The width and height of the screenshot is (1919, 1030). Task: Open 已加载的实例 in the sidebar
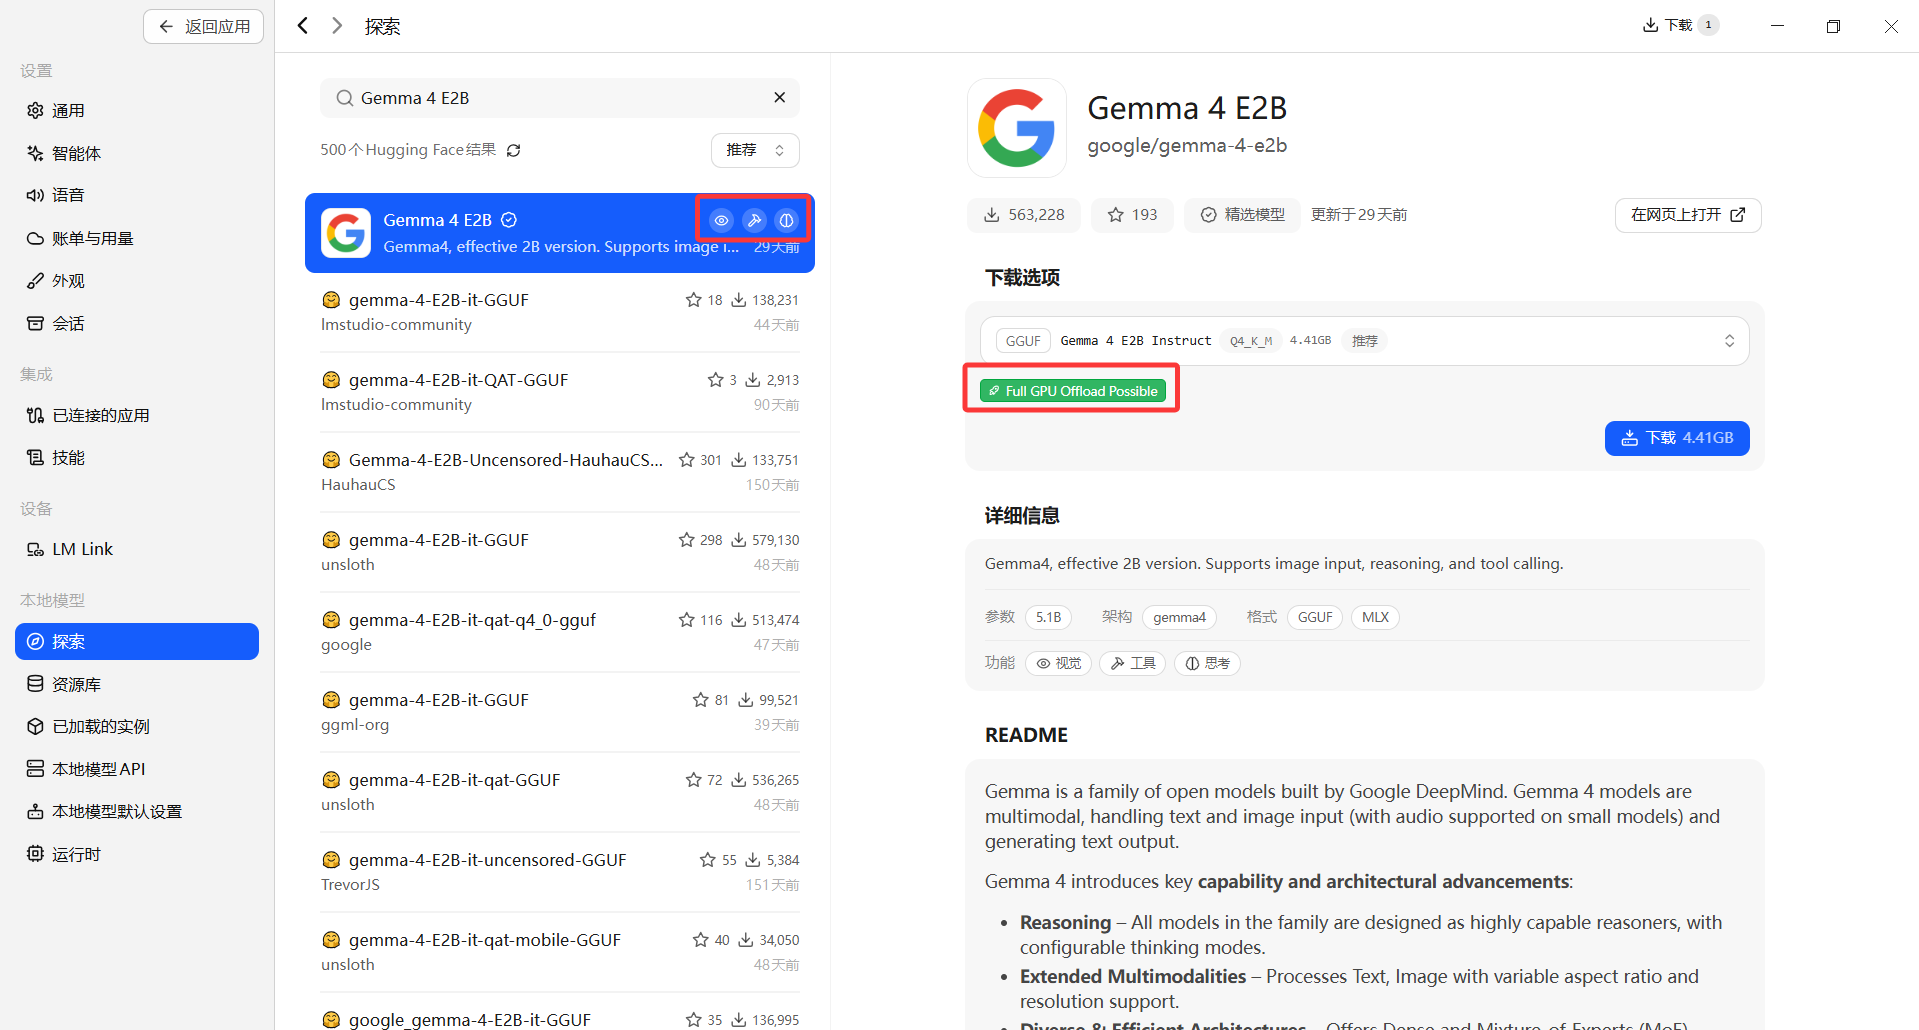137,726
